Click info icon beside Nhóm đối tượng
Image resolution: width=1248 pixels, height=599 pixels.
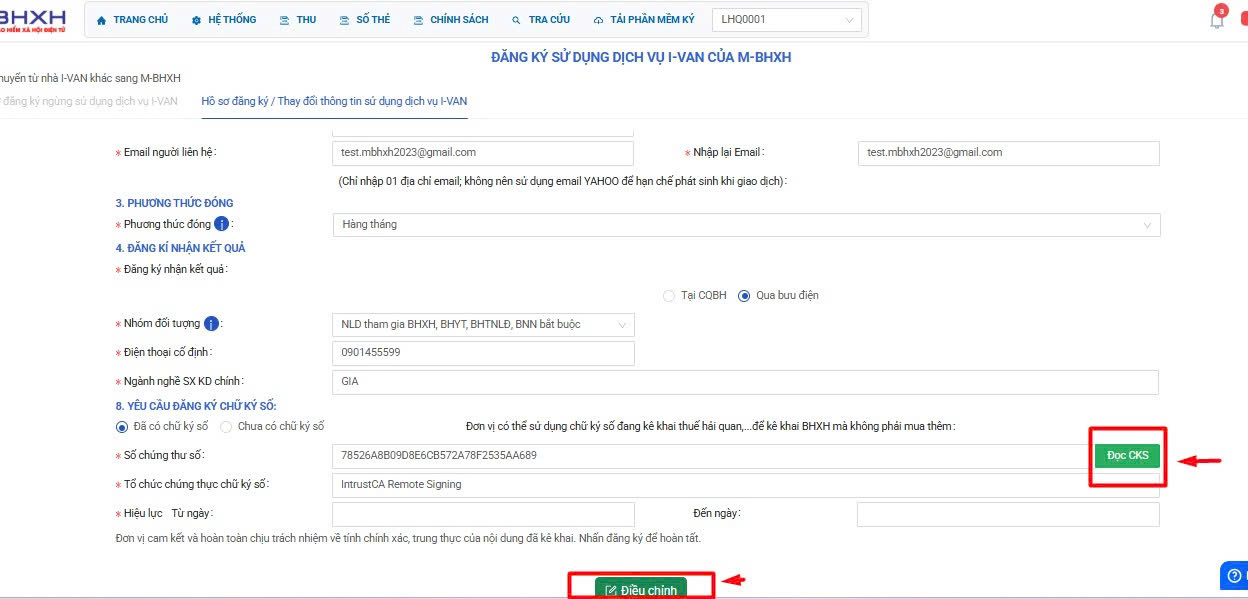pyautogui.click(x=211, y=324)
